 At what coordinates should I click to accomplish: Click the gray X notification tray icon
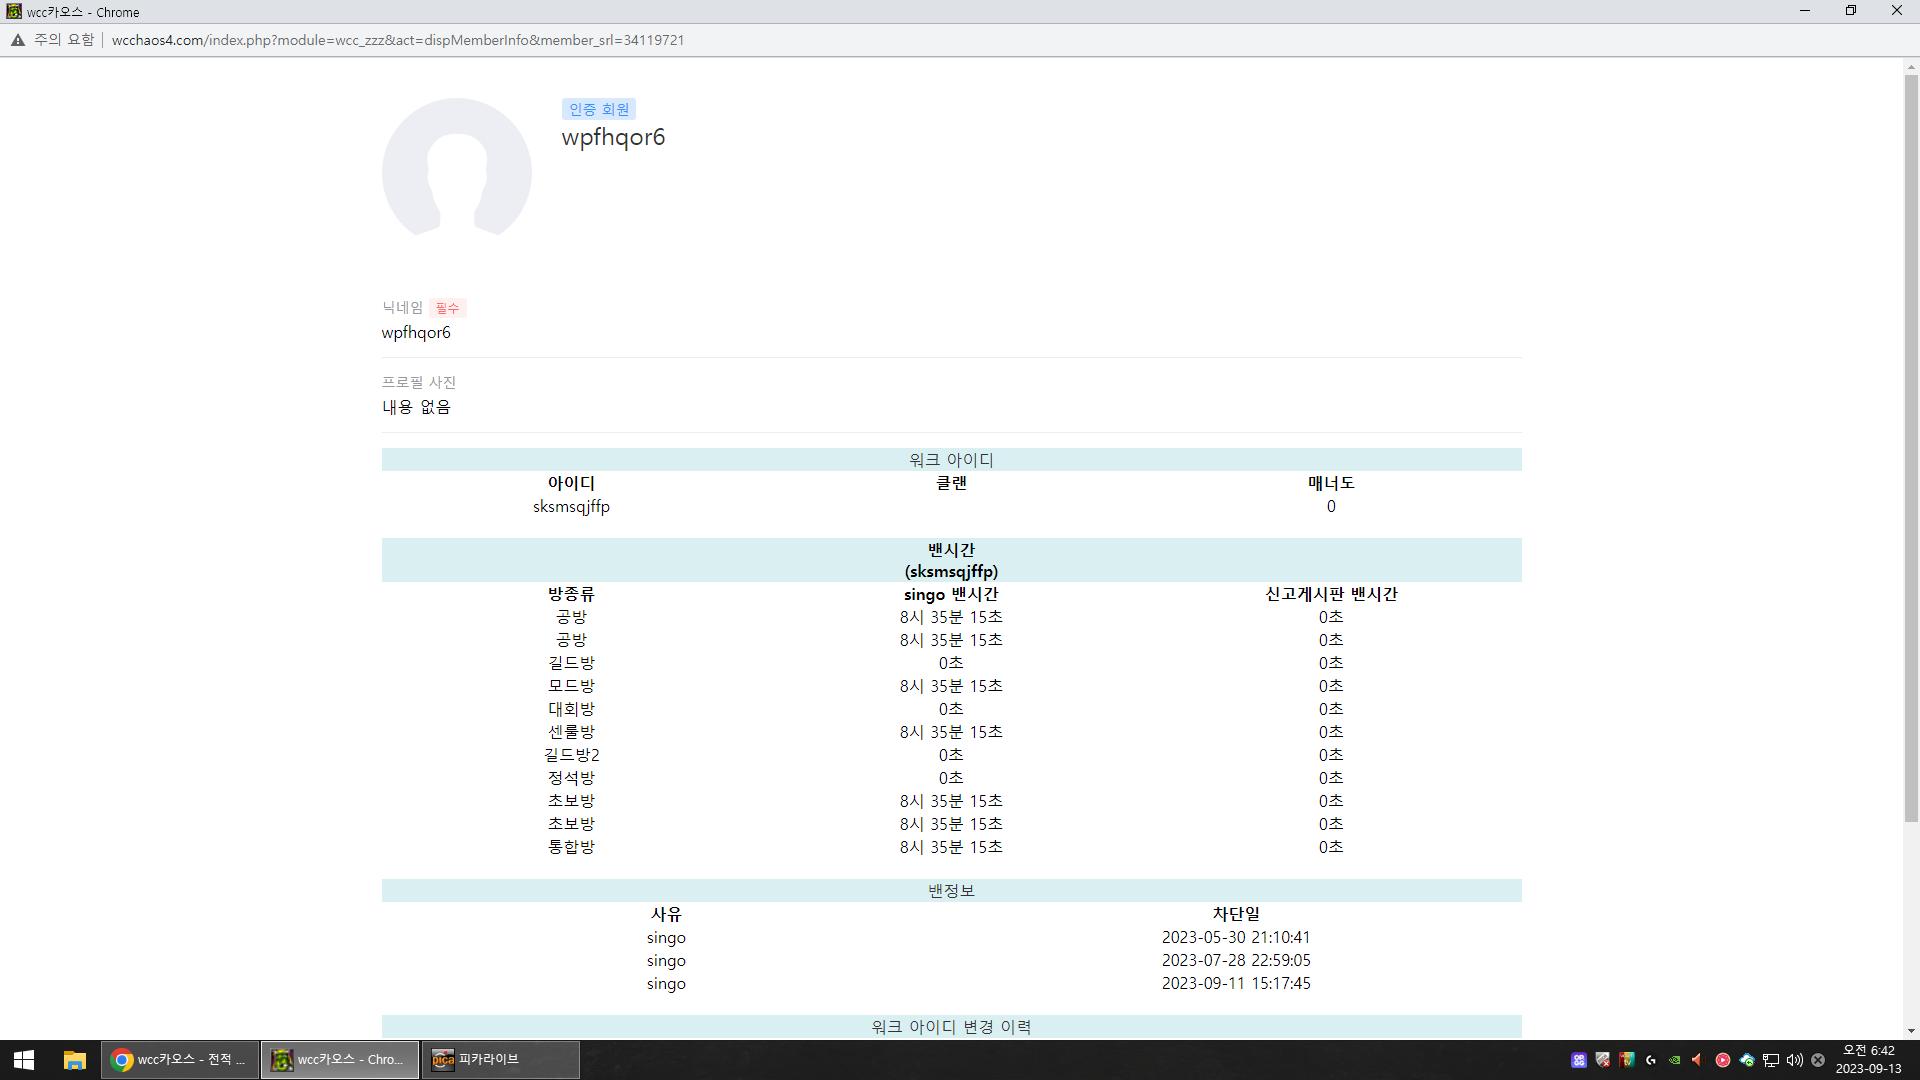(1818, 1060)
